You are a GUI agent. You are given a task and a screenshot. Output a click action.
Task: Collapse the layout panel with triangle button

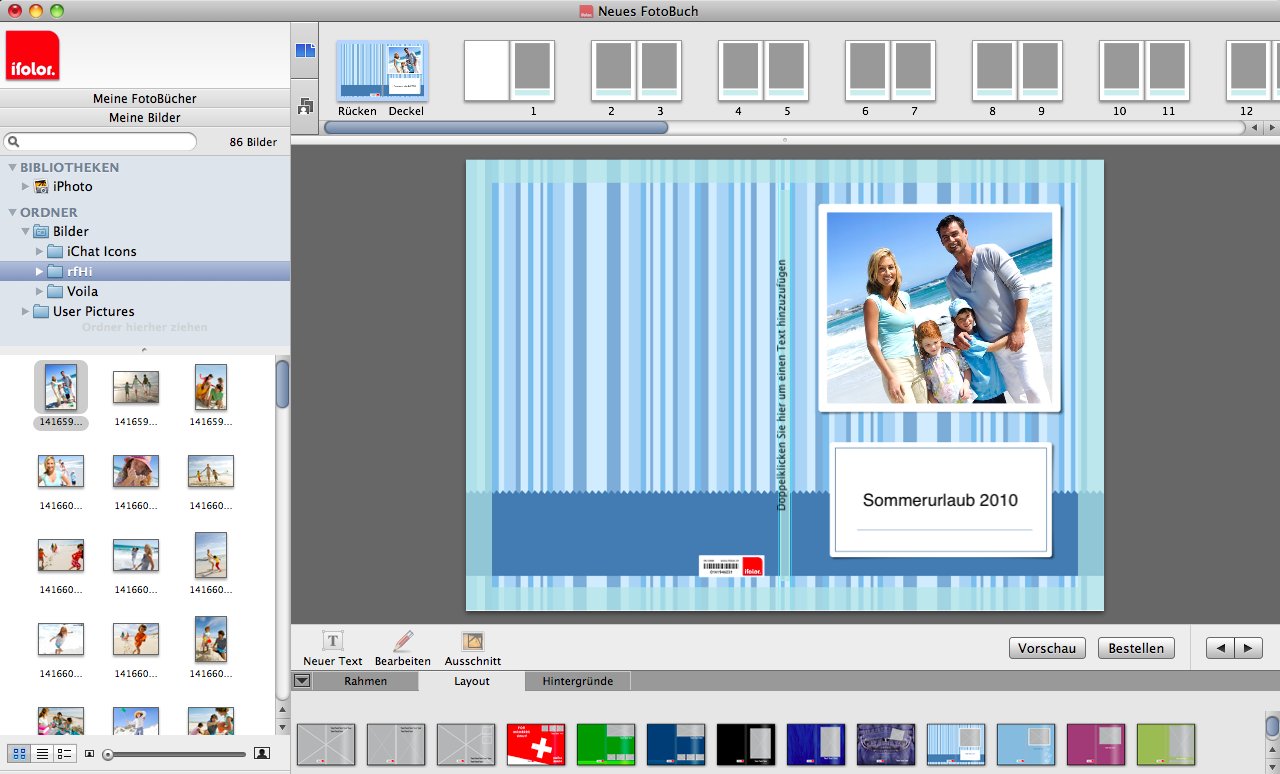[x=302, y=681]
